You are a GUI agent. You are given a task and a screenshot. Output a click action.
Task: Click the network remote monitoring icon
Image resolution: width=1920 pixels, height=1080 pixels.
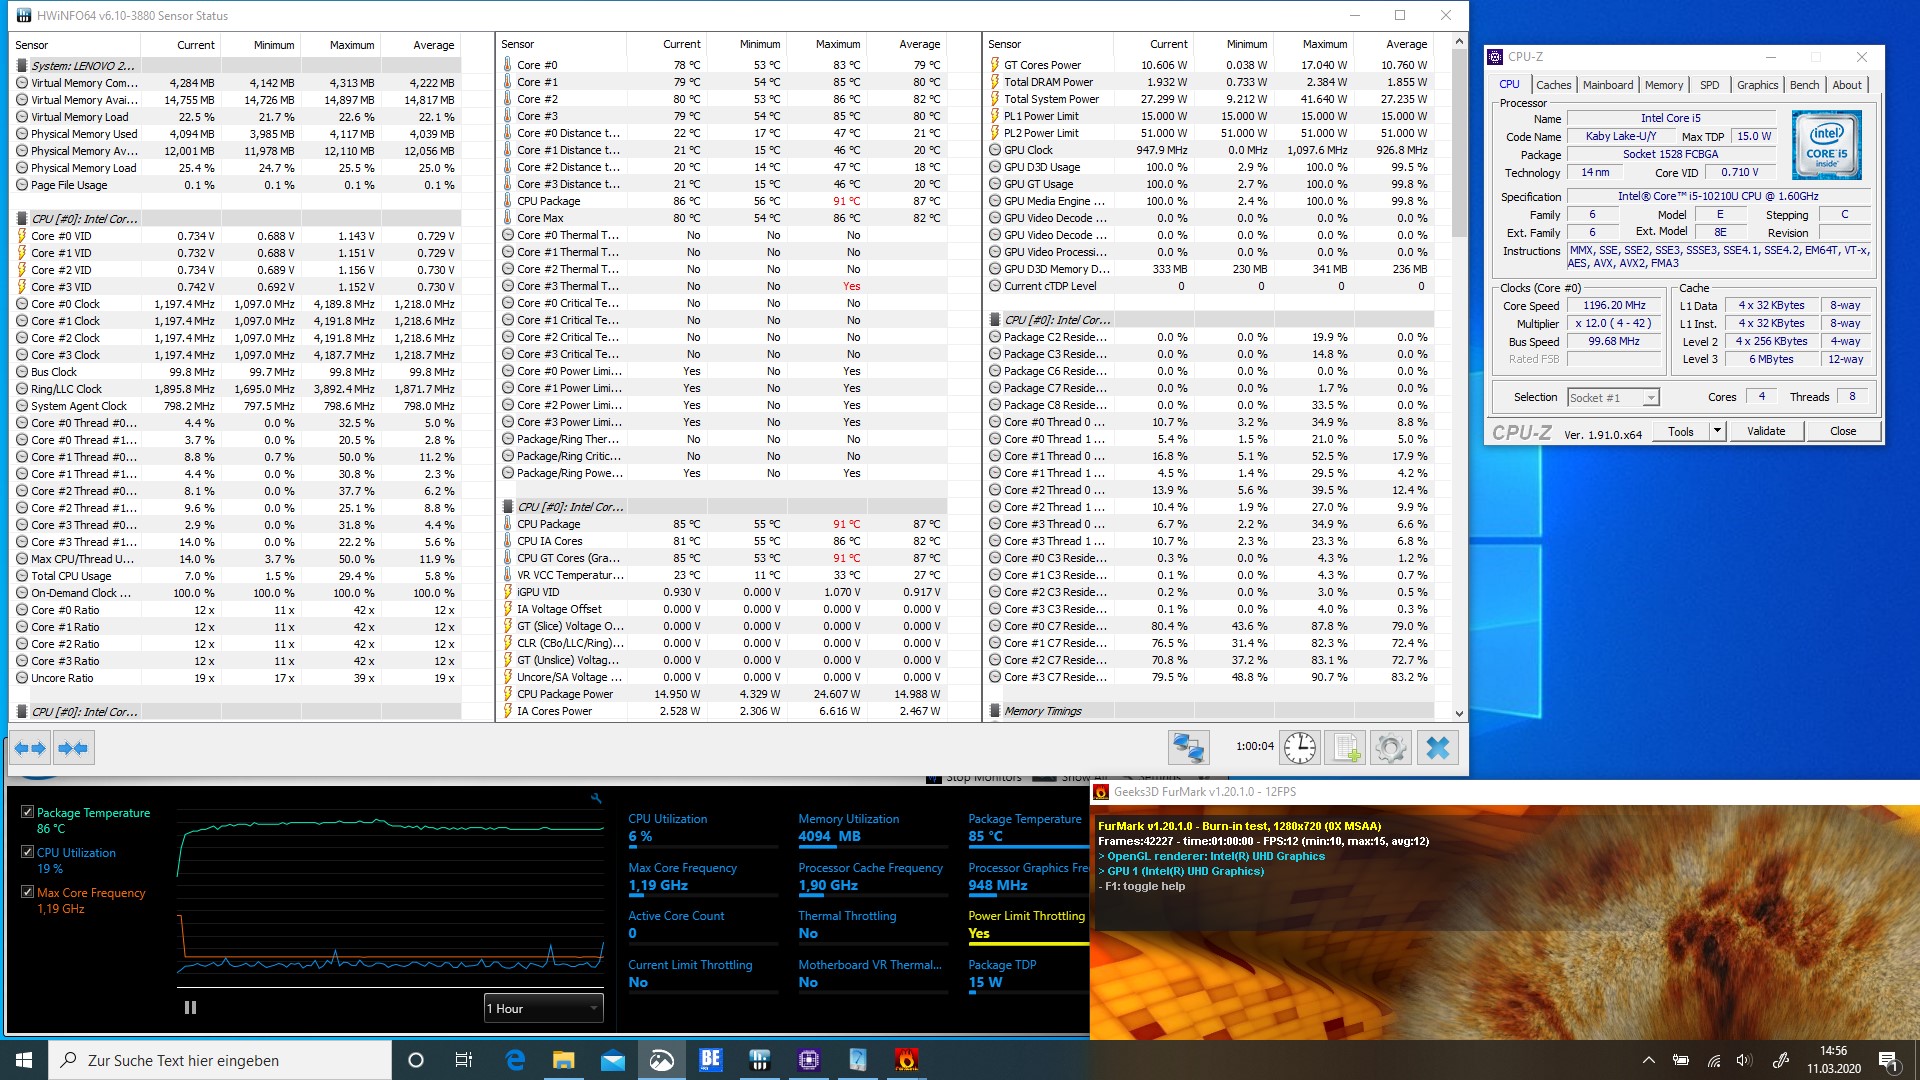[x=1188, y=748]
